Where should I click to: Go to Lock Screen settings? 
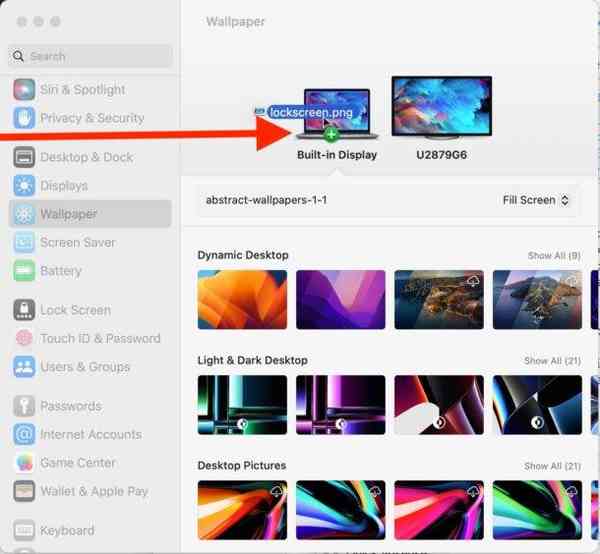(x=75, y=310)
